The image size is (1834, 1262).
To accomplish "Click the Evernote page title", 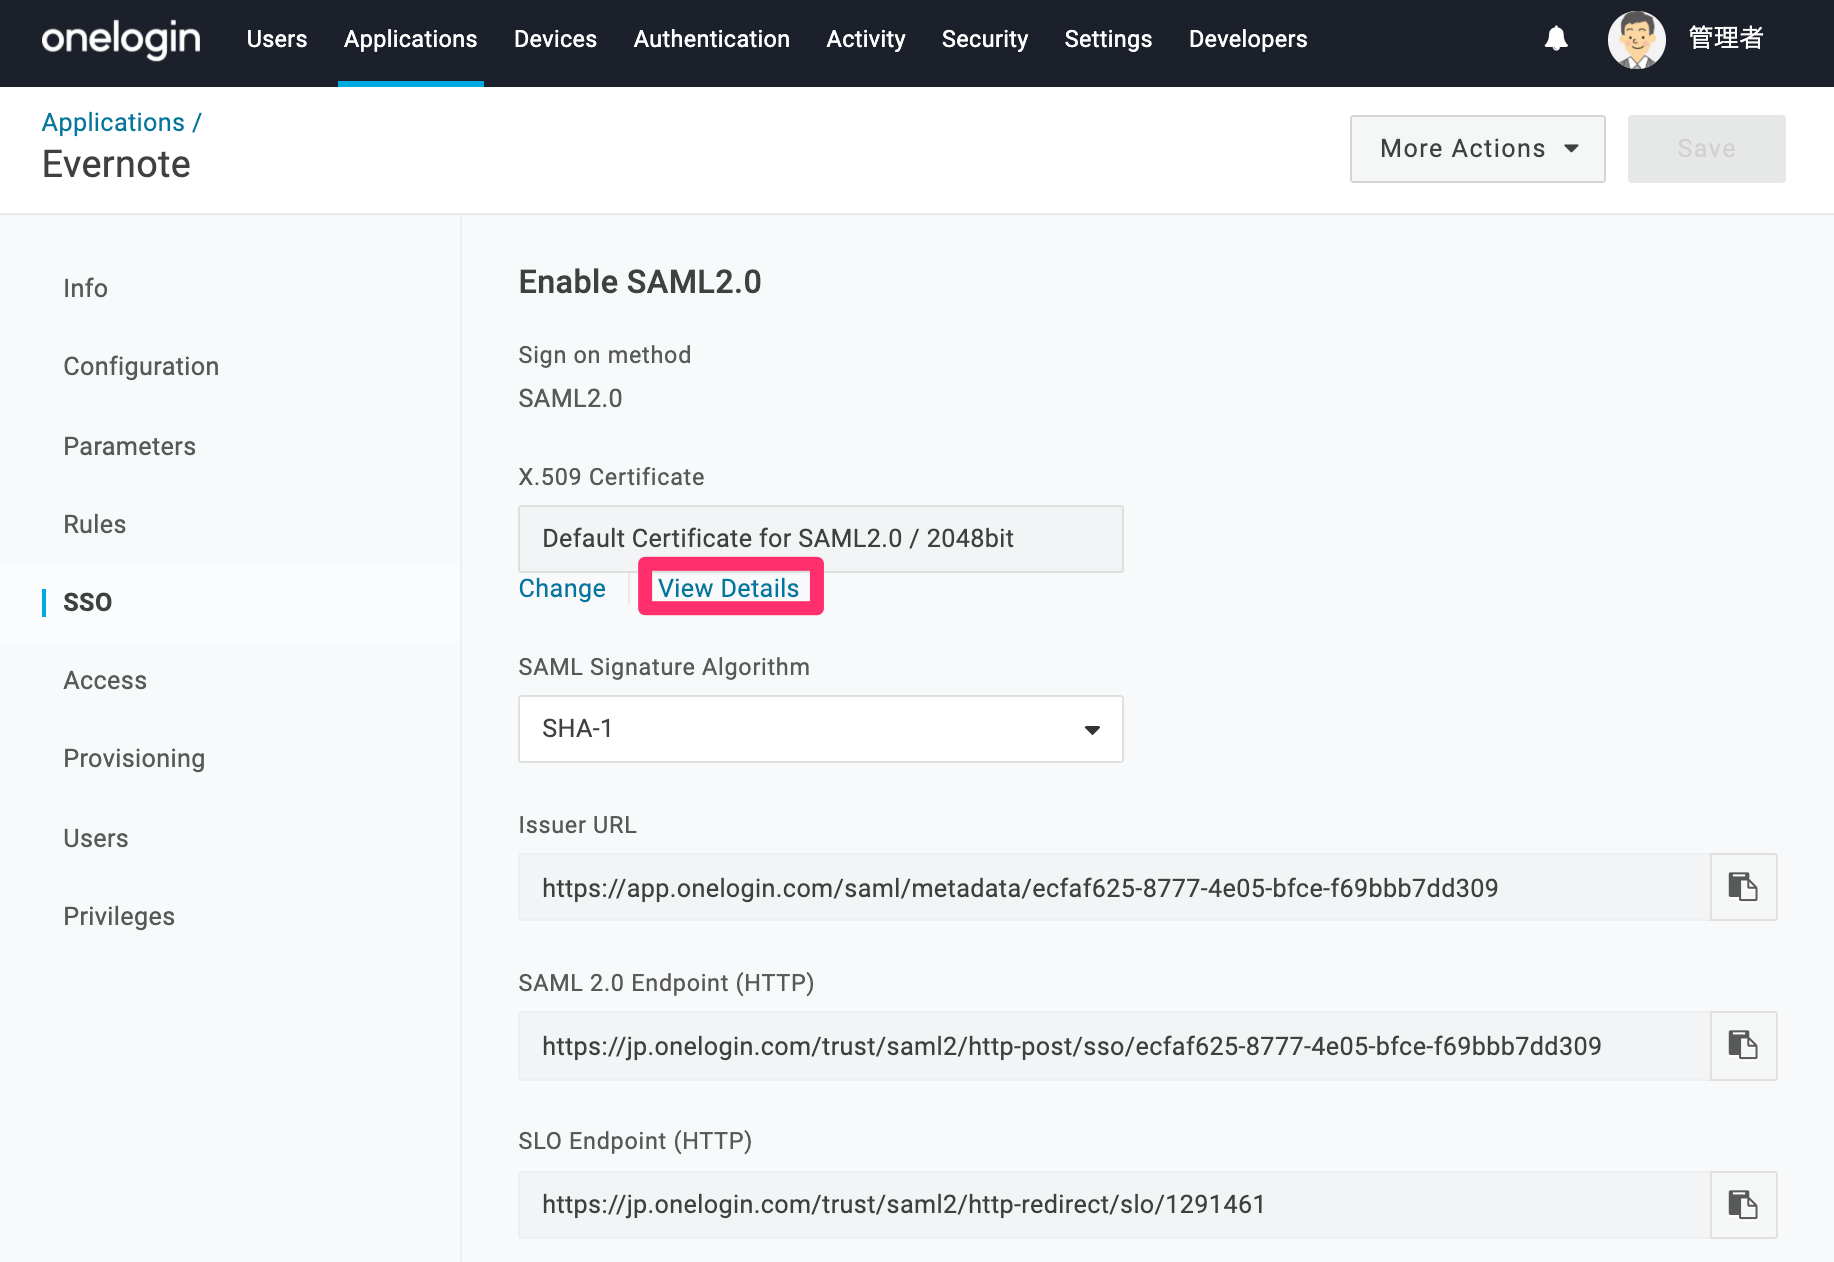I will point(116,164).
